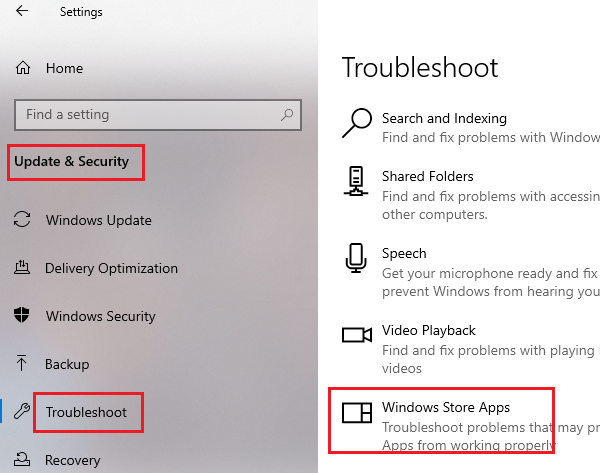The width and height of the screenshot is (600, 473).
Task: Select Windows Security in the sidebar
Action: 100,316
